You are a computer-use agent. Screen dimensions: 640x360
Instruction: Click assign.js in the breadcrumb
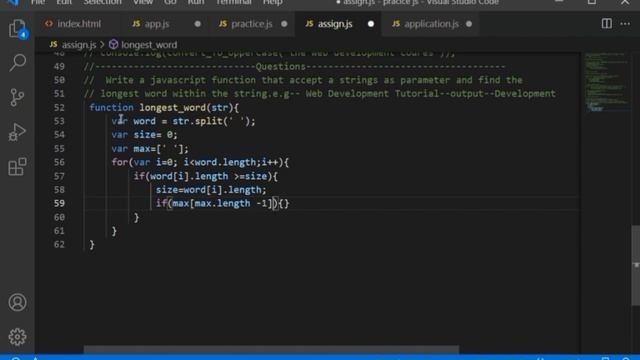[79, 44]
